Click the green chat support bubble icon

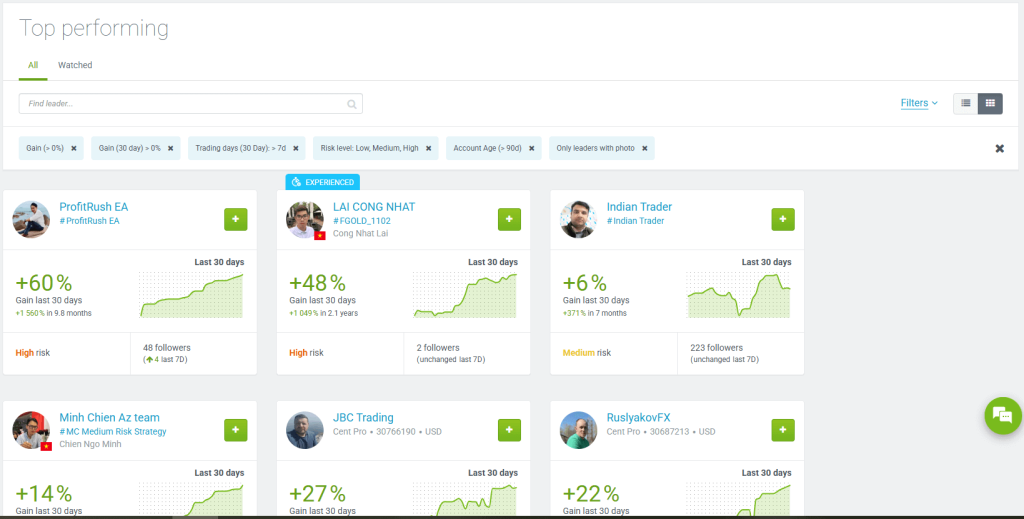1002,415
